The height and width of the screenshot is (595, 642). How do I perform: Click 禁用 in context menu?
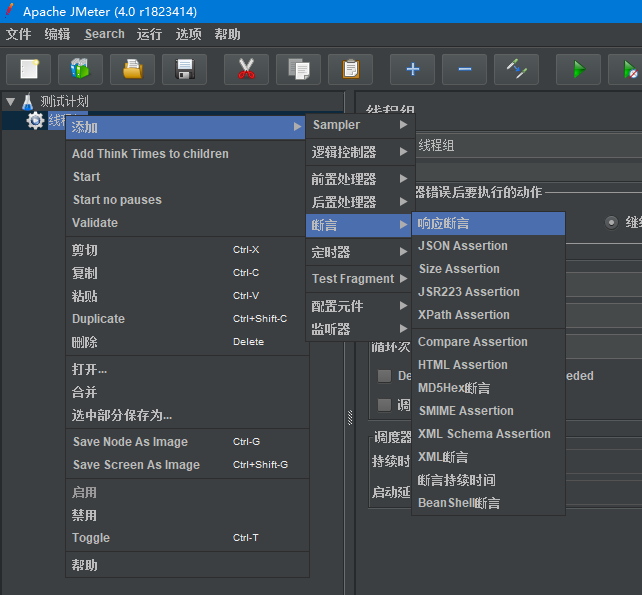(x=188, y=515)
